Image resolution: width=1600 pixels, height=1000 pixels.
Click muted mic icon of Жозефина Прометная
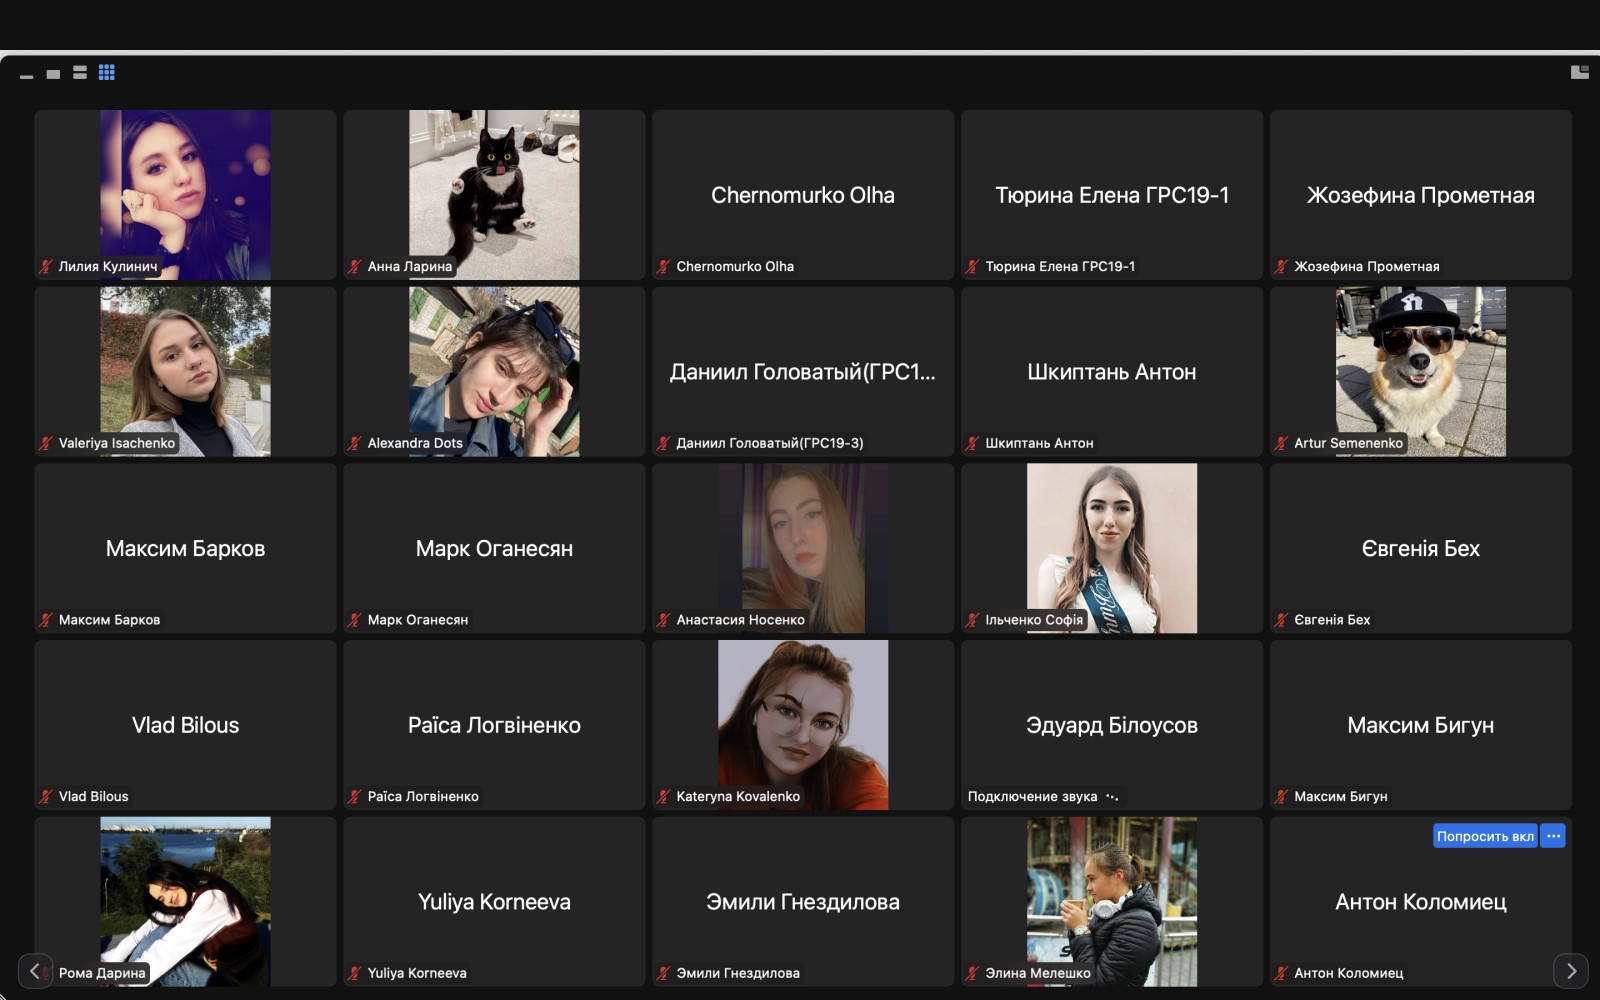click(1282, 266)
